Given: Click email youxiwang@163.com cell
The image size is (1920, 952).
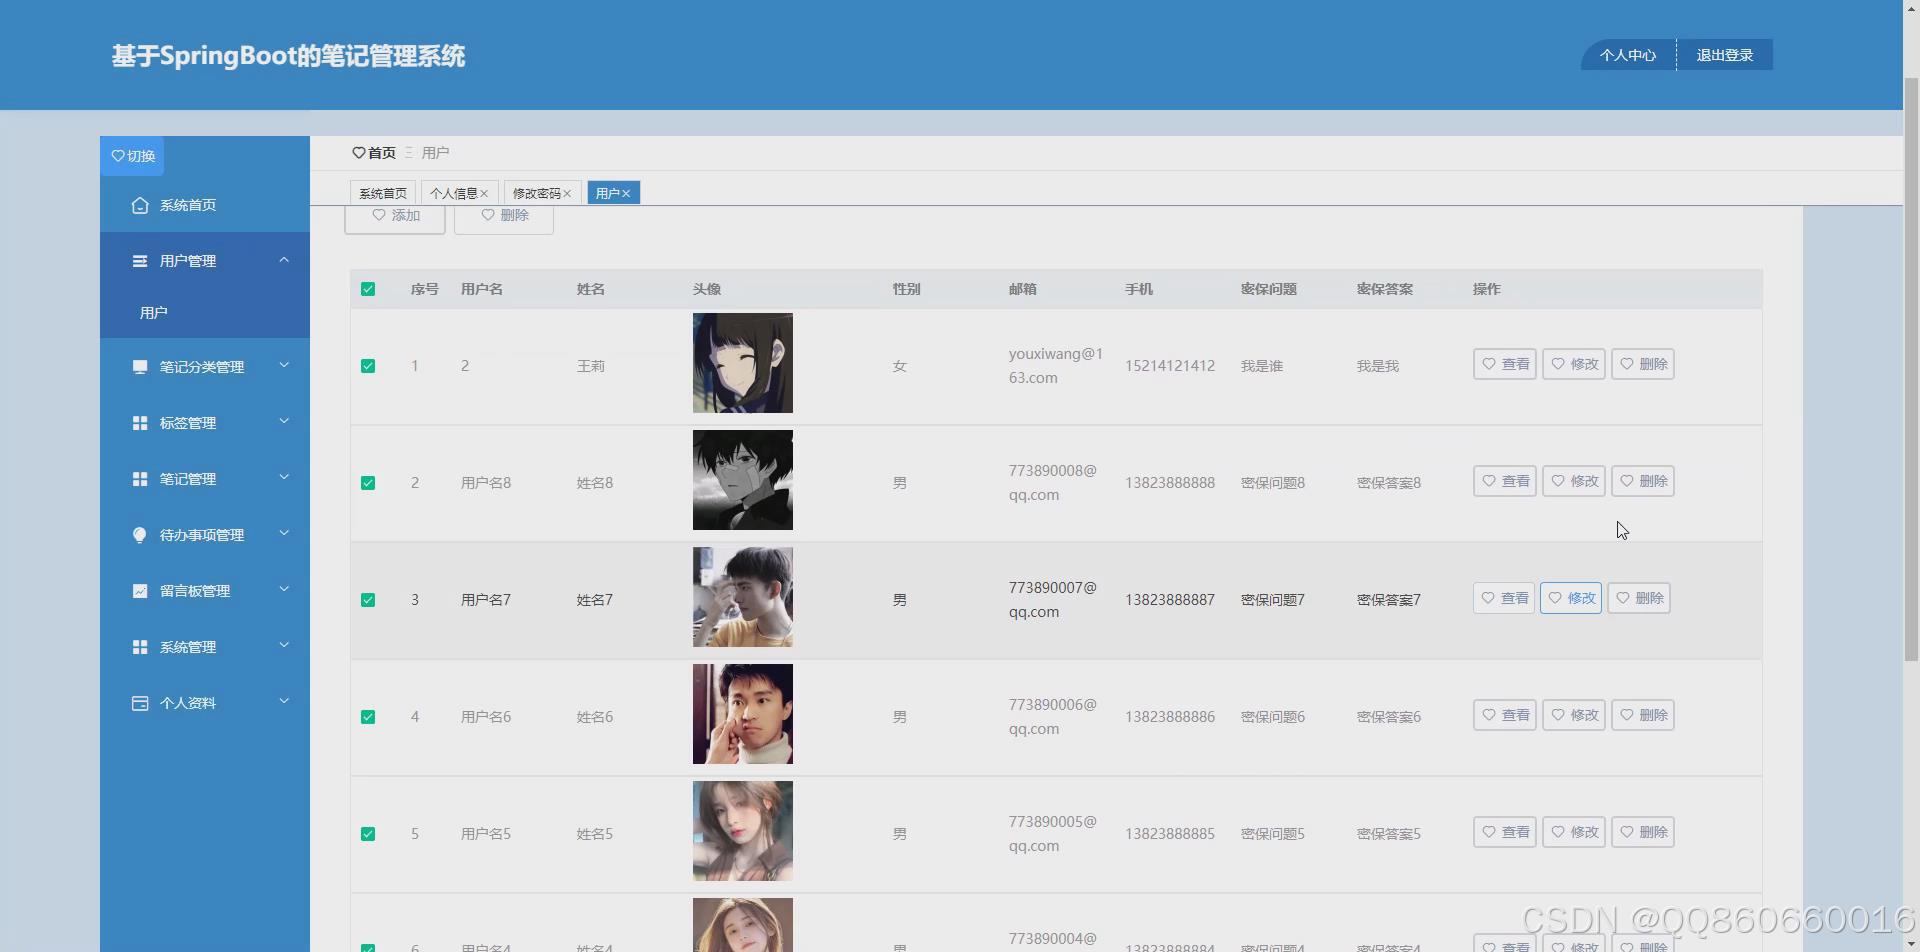Looking at the screenshot, I should [x=1056, y=366].
